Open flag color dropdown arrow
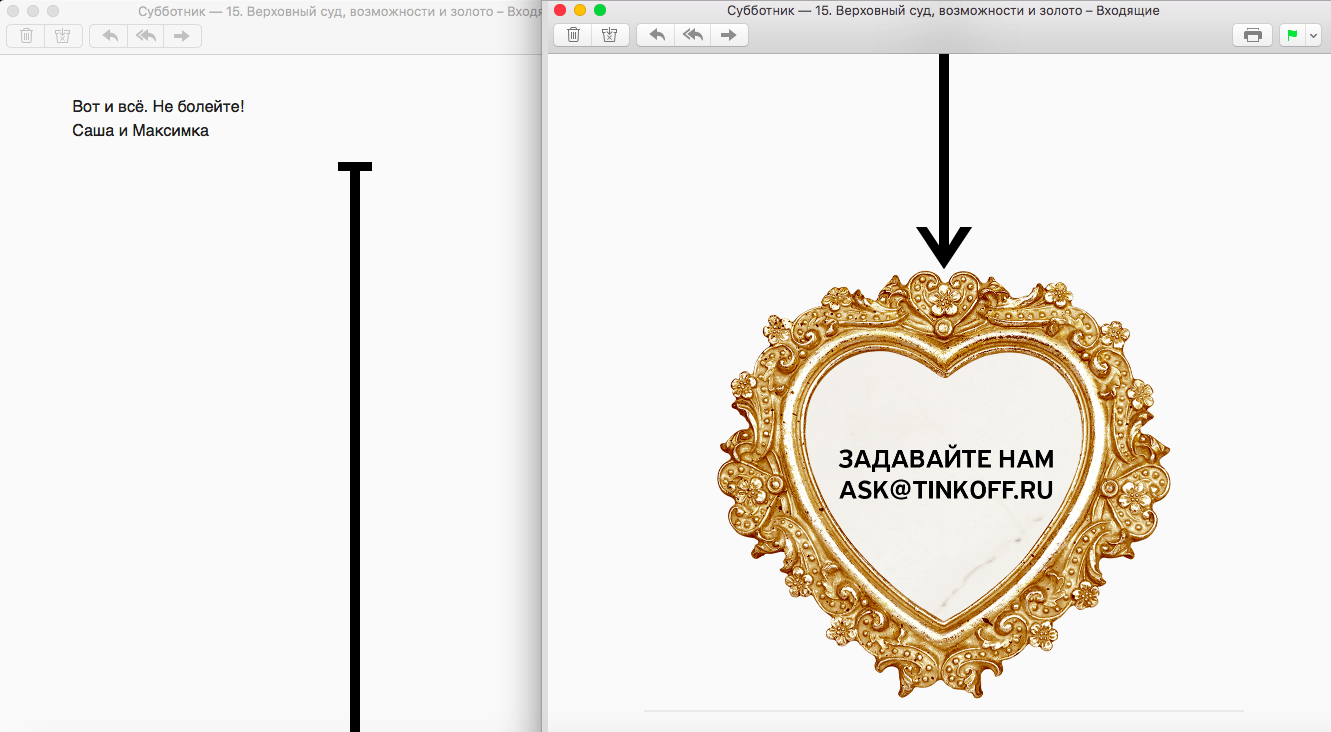 coord(1314,35)
